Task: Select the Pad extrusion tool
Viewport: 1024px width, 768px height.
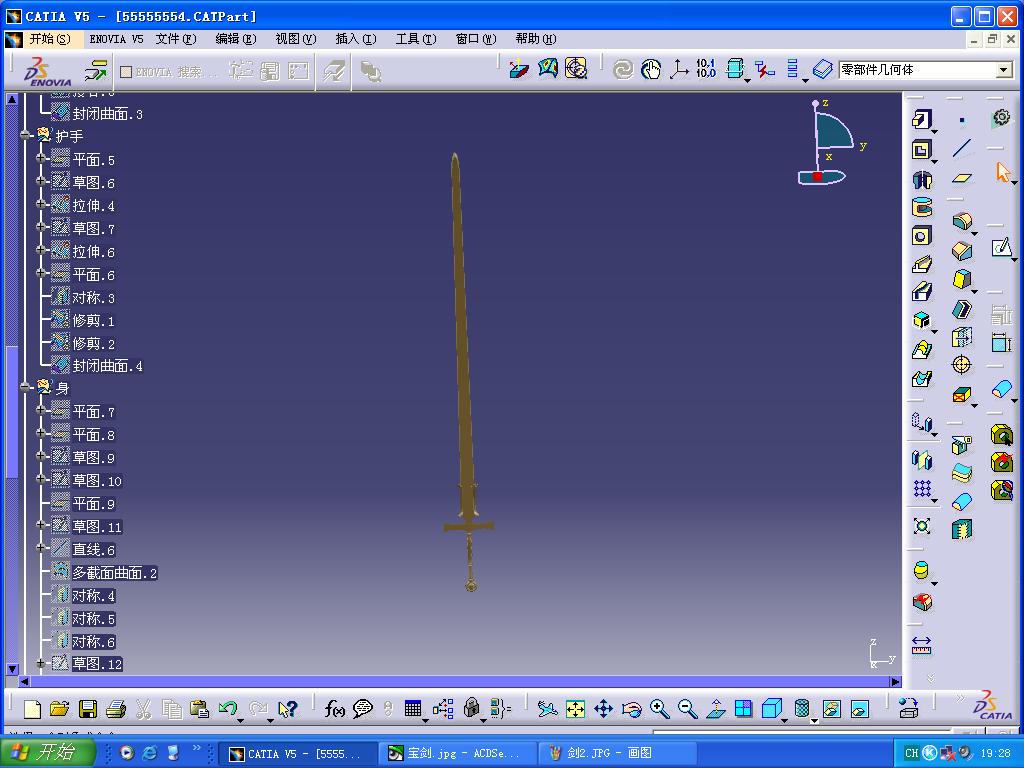Action: tap(921, 120)
